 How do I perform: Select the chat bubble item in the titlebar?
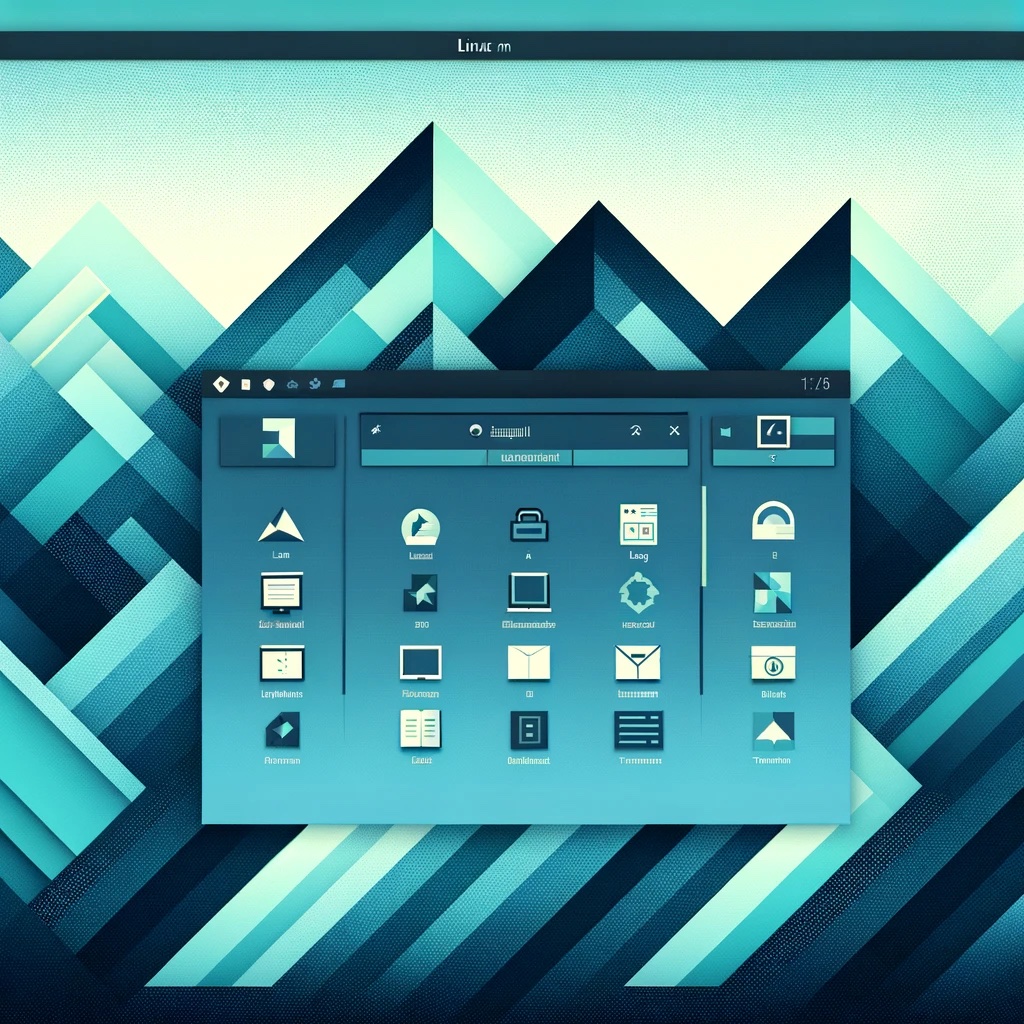click(x=339, y=383)
